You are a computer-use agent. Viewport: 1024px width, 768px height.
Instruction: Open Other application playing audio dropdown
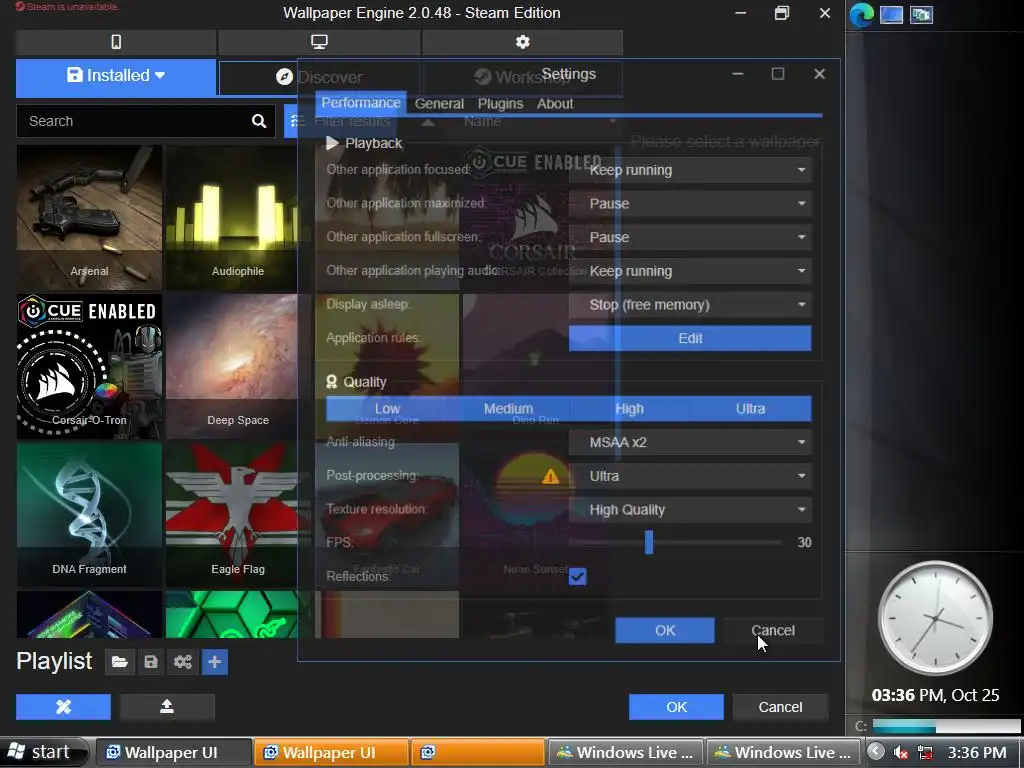pyautogui.click(x=690, y=271)
